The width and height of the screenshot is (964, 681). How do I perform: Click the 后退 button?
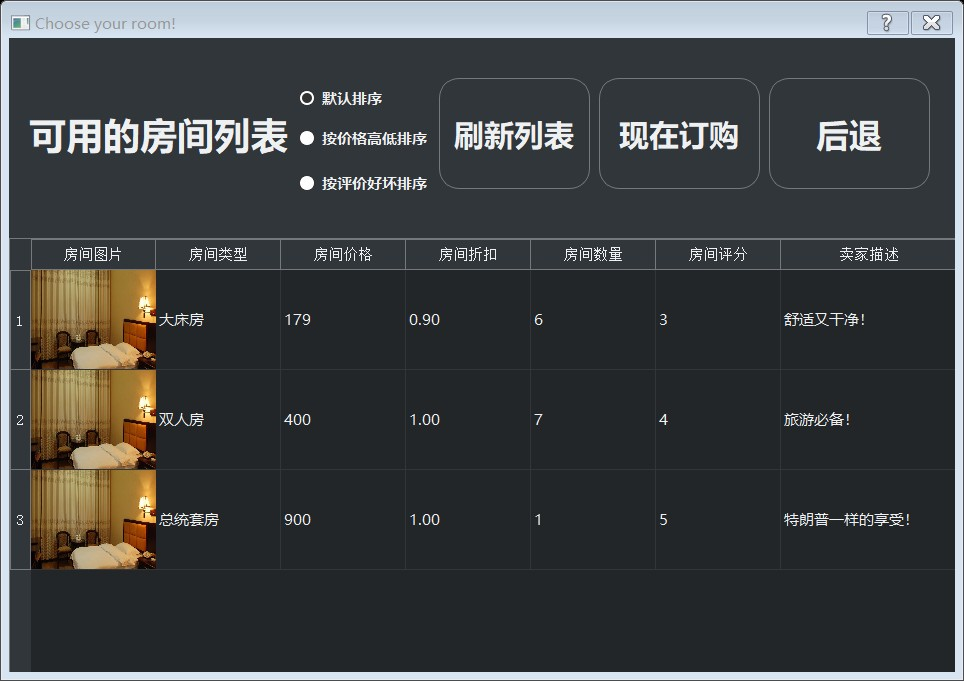[x=849, y=133]
